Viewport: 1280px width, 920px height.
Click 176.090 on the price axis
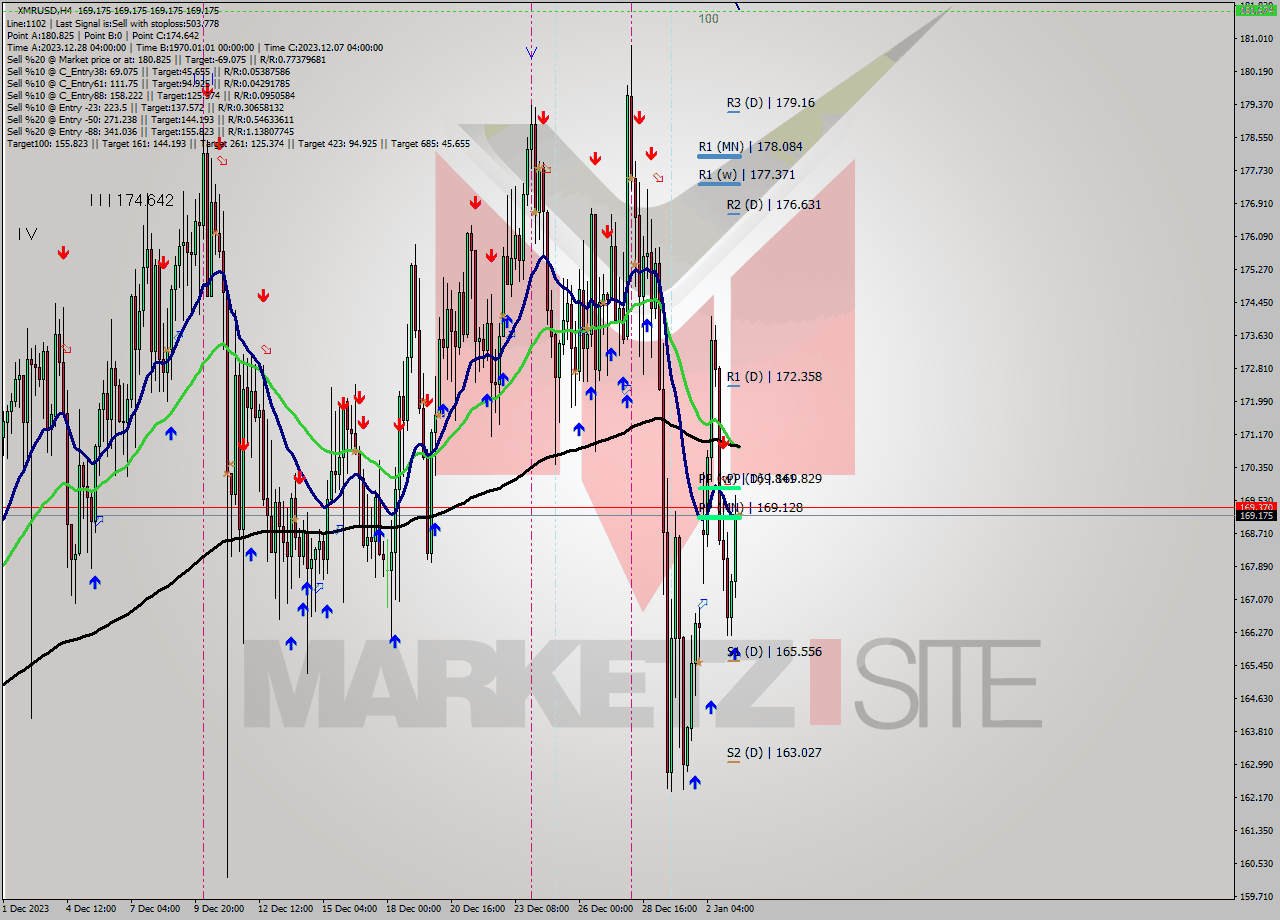click(x=1255, y=236)
